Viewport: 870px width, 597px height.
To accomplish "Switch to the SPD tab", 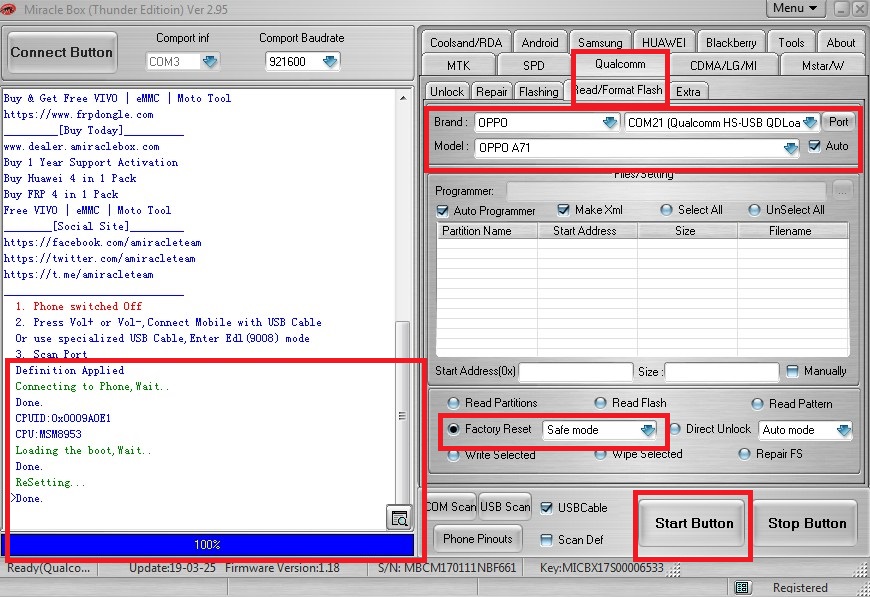I will [x=534, y=65].
